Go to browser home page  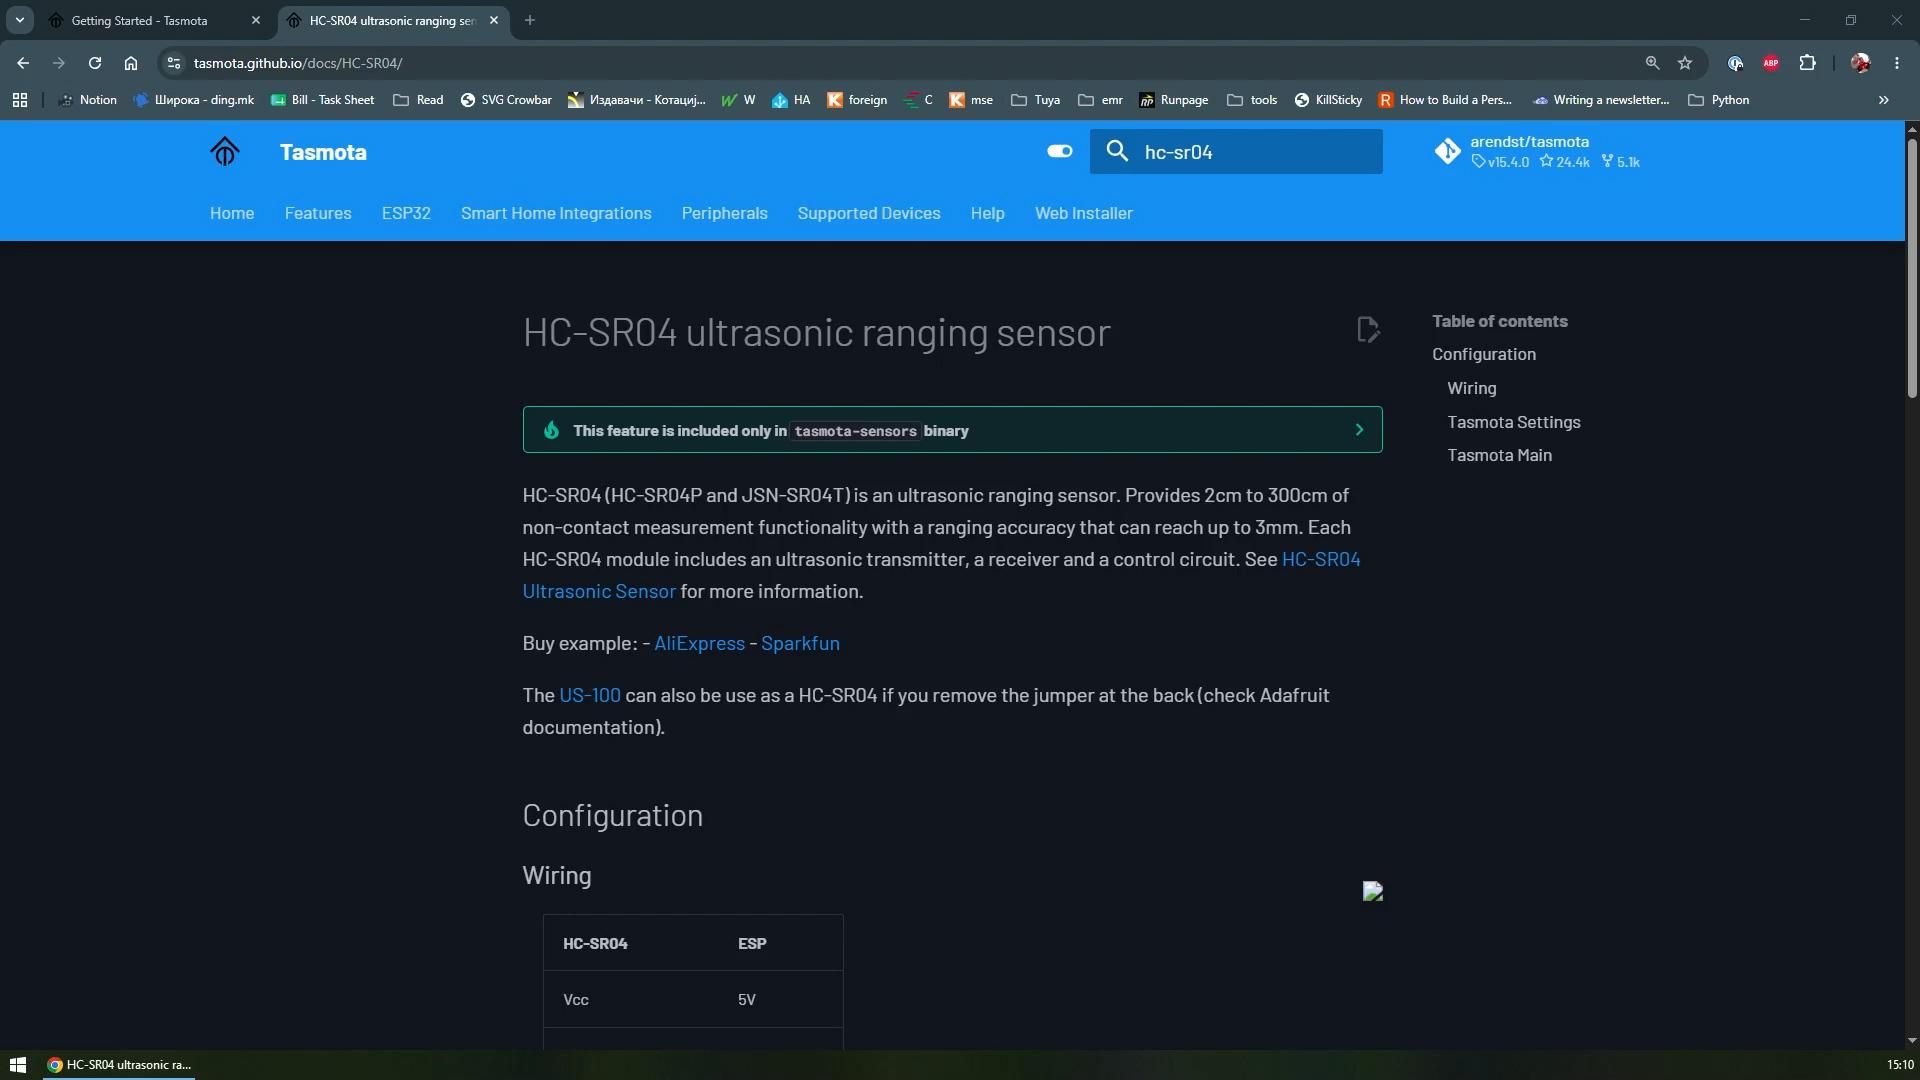coord(131,63)
